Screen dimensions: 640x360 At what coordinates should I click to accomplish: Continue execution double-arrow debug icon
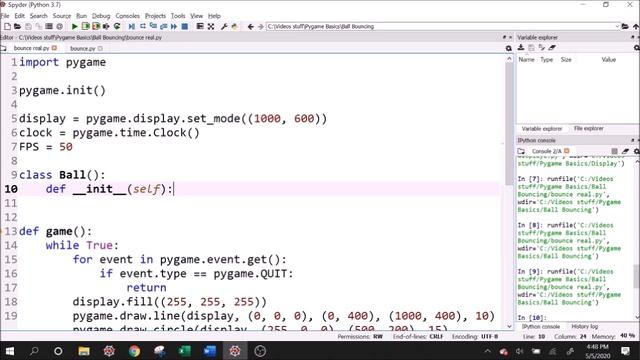[x=174, y=27]
